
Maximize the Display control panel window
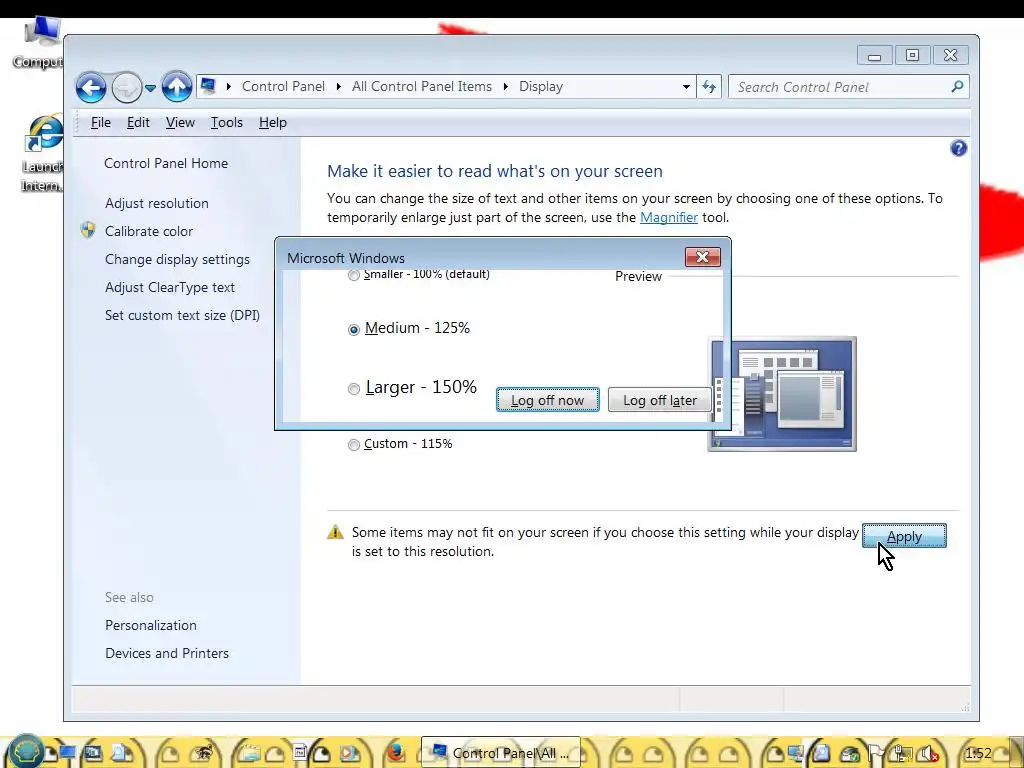pos(912,56)
